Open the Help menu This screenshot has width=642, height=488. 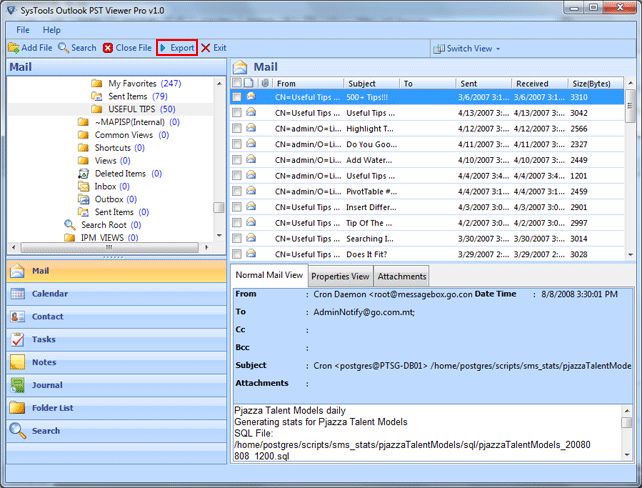52,30
